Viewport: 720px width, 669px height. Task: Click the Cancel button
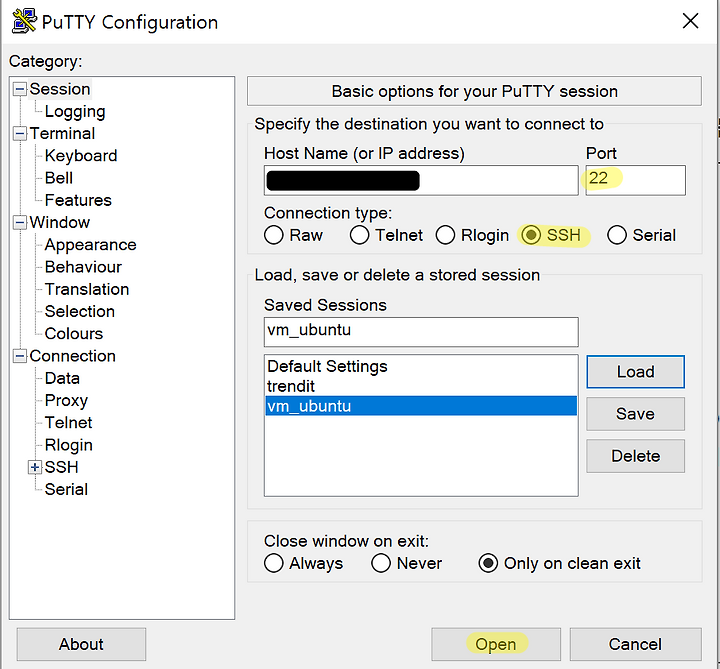636,644
